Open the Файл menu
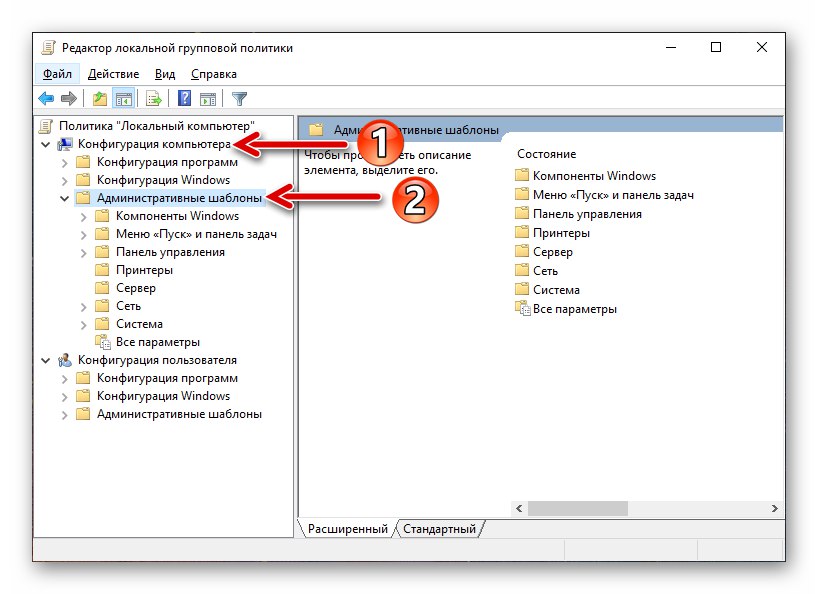The height and width of the screenshot is (594, 818). [x=57, y=74]
